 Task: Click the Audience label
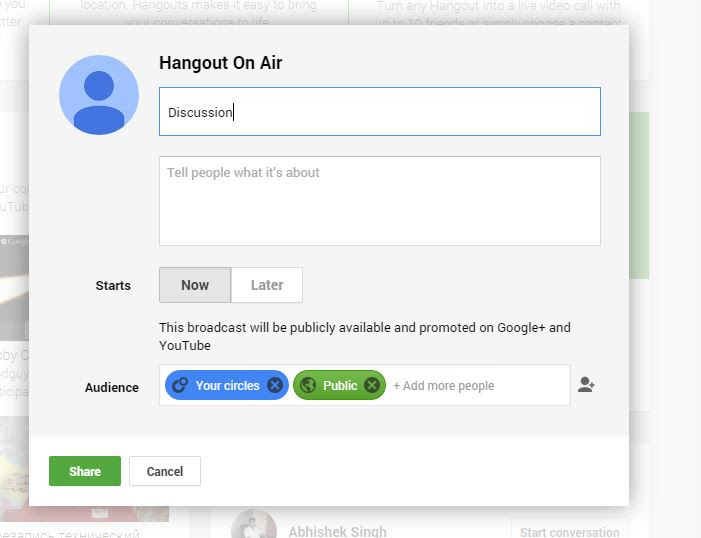pyautogui.click(x=112, y=387)
